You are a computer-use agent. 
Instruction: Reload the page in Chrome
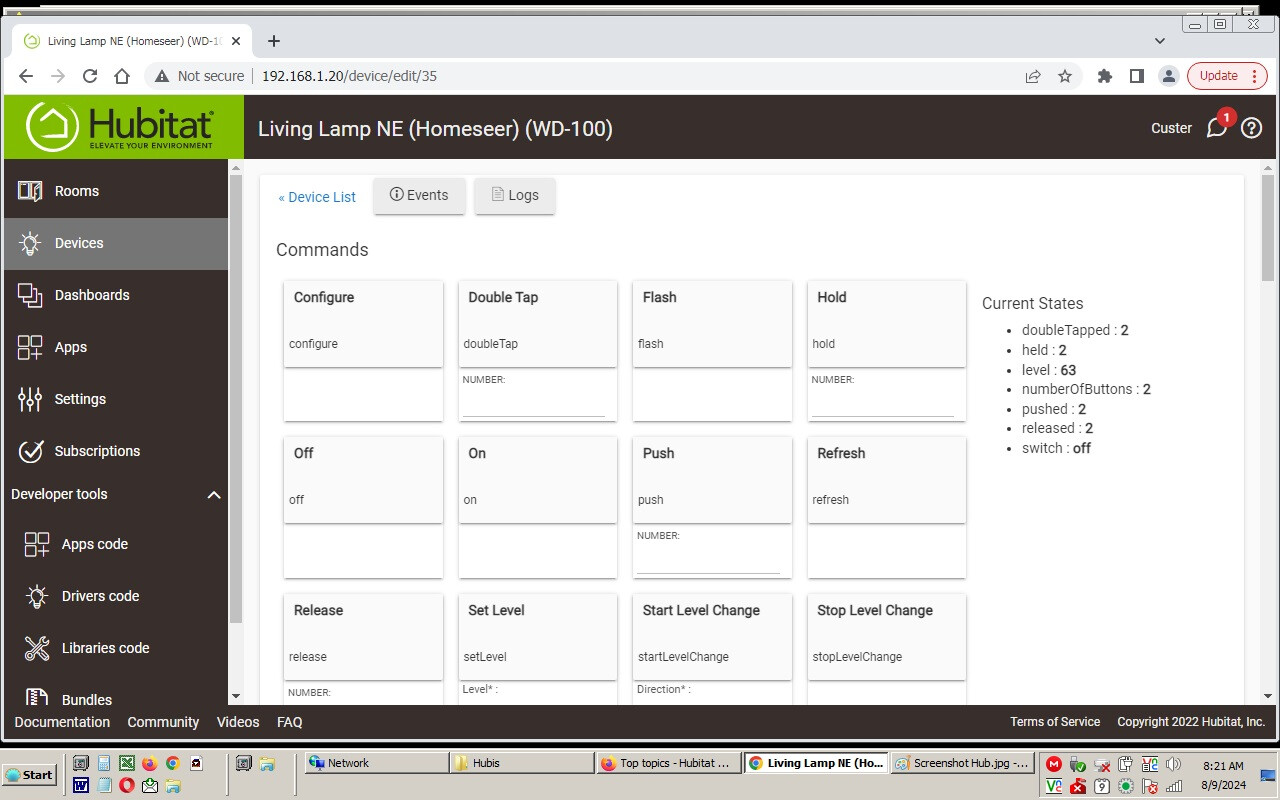coord(90,76)
